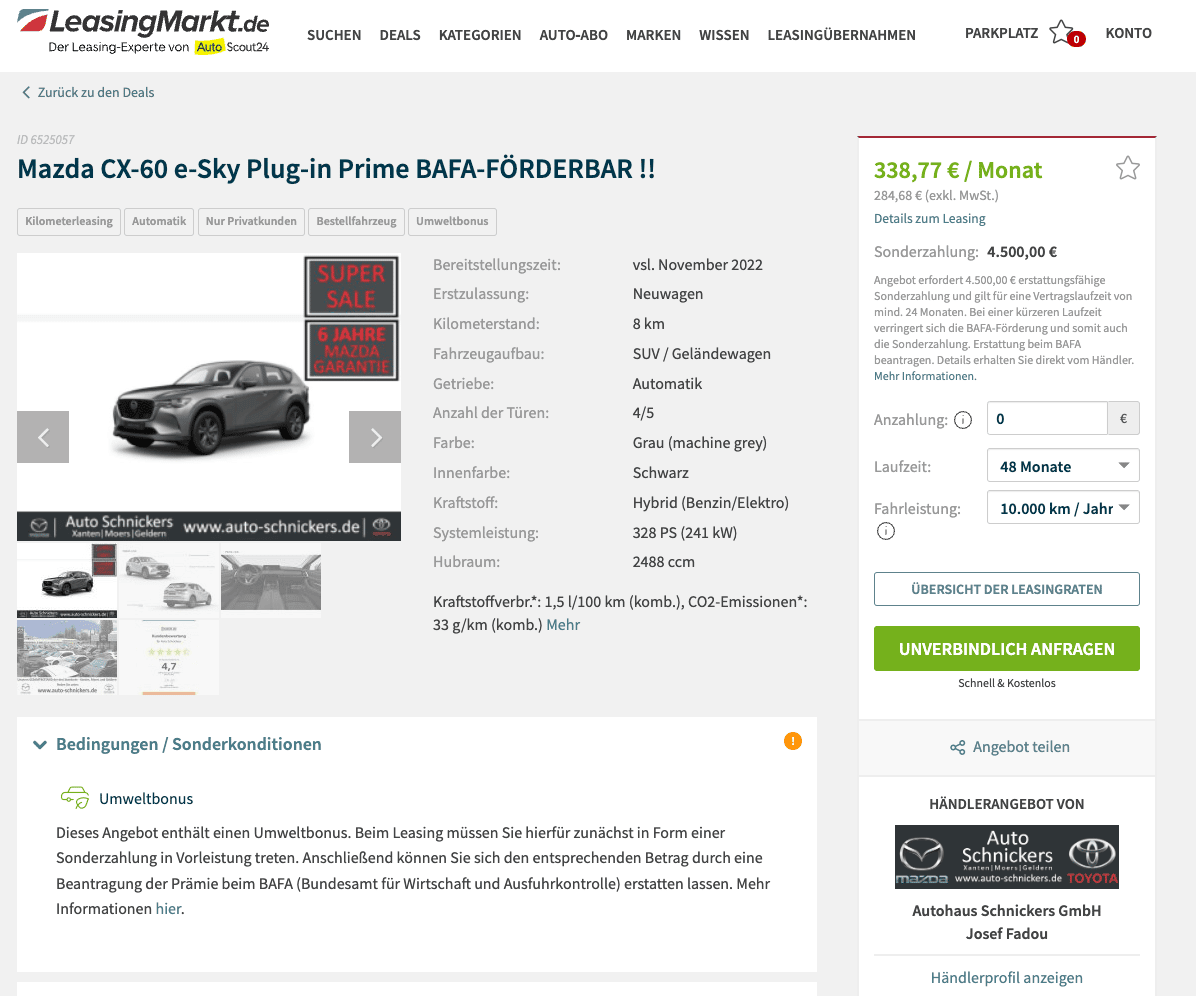The image size is (1196, 996).
Task: Open the LEASINGÜBERNAHMEN menu item
Action: coord(841,35)
